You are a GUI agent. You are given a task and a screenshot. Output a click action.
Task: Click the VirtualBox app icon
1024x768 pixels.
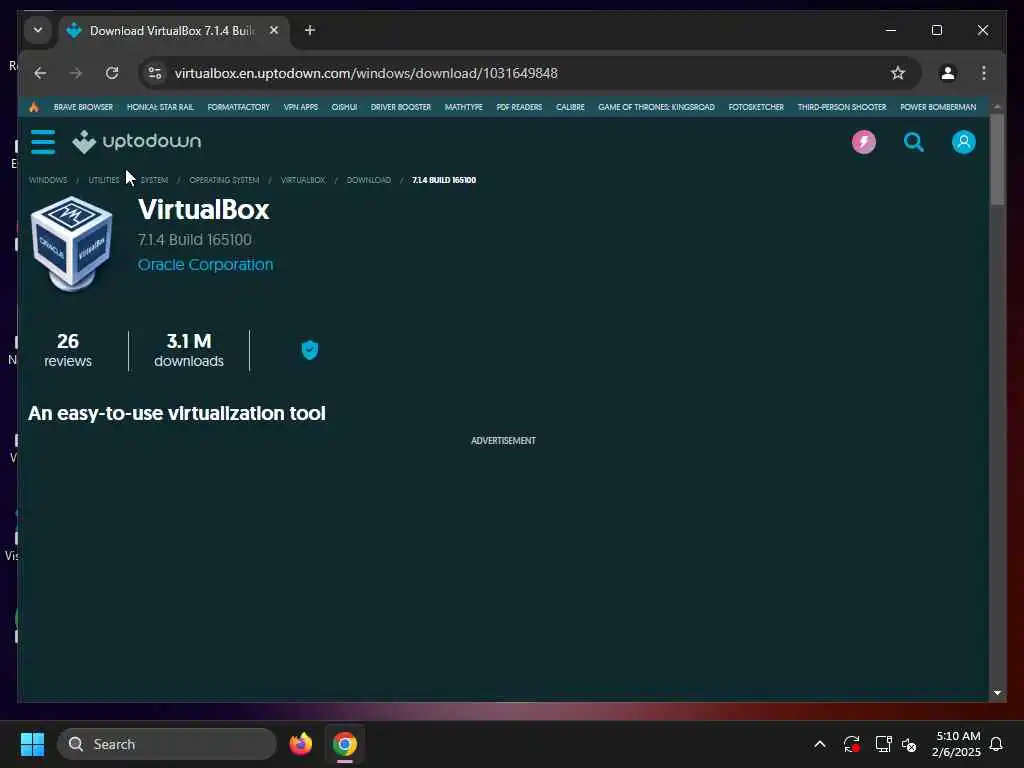pyautogui.click(x=72, y=243)
